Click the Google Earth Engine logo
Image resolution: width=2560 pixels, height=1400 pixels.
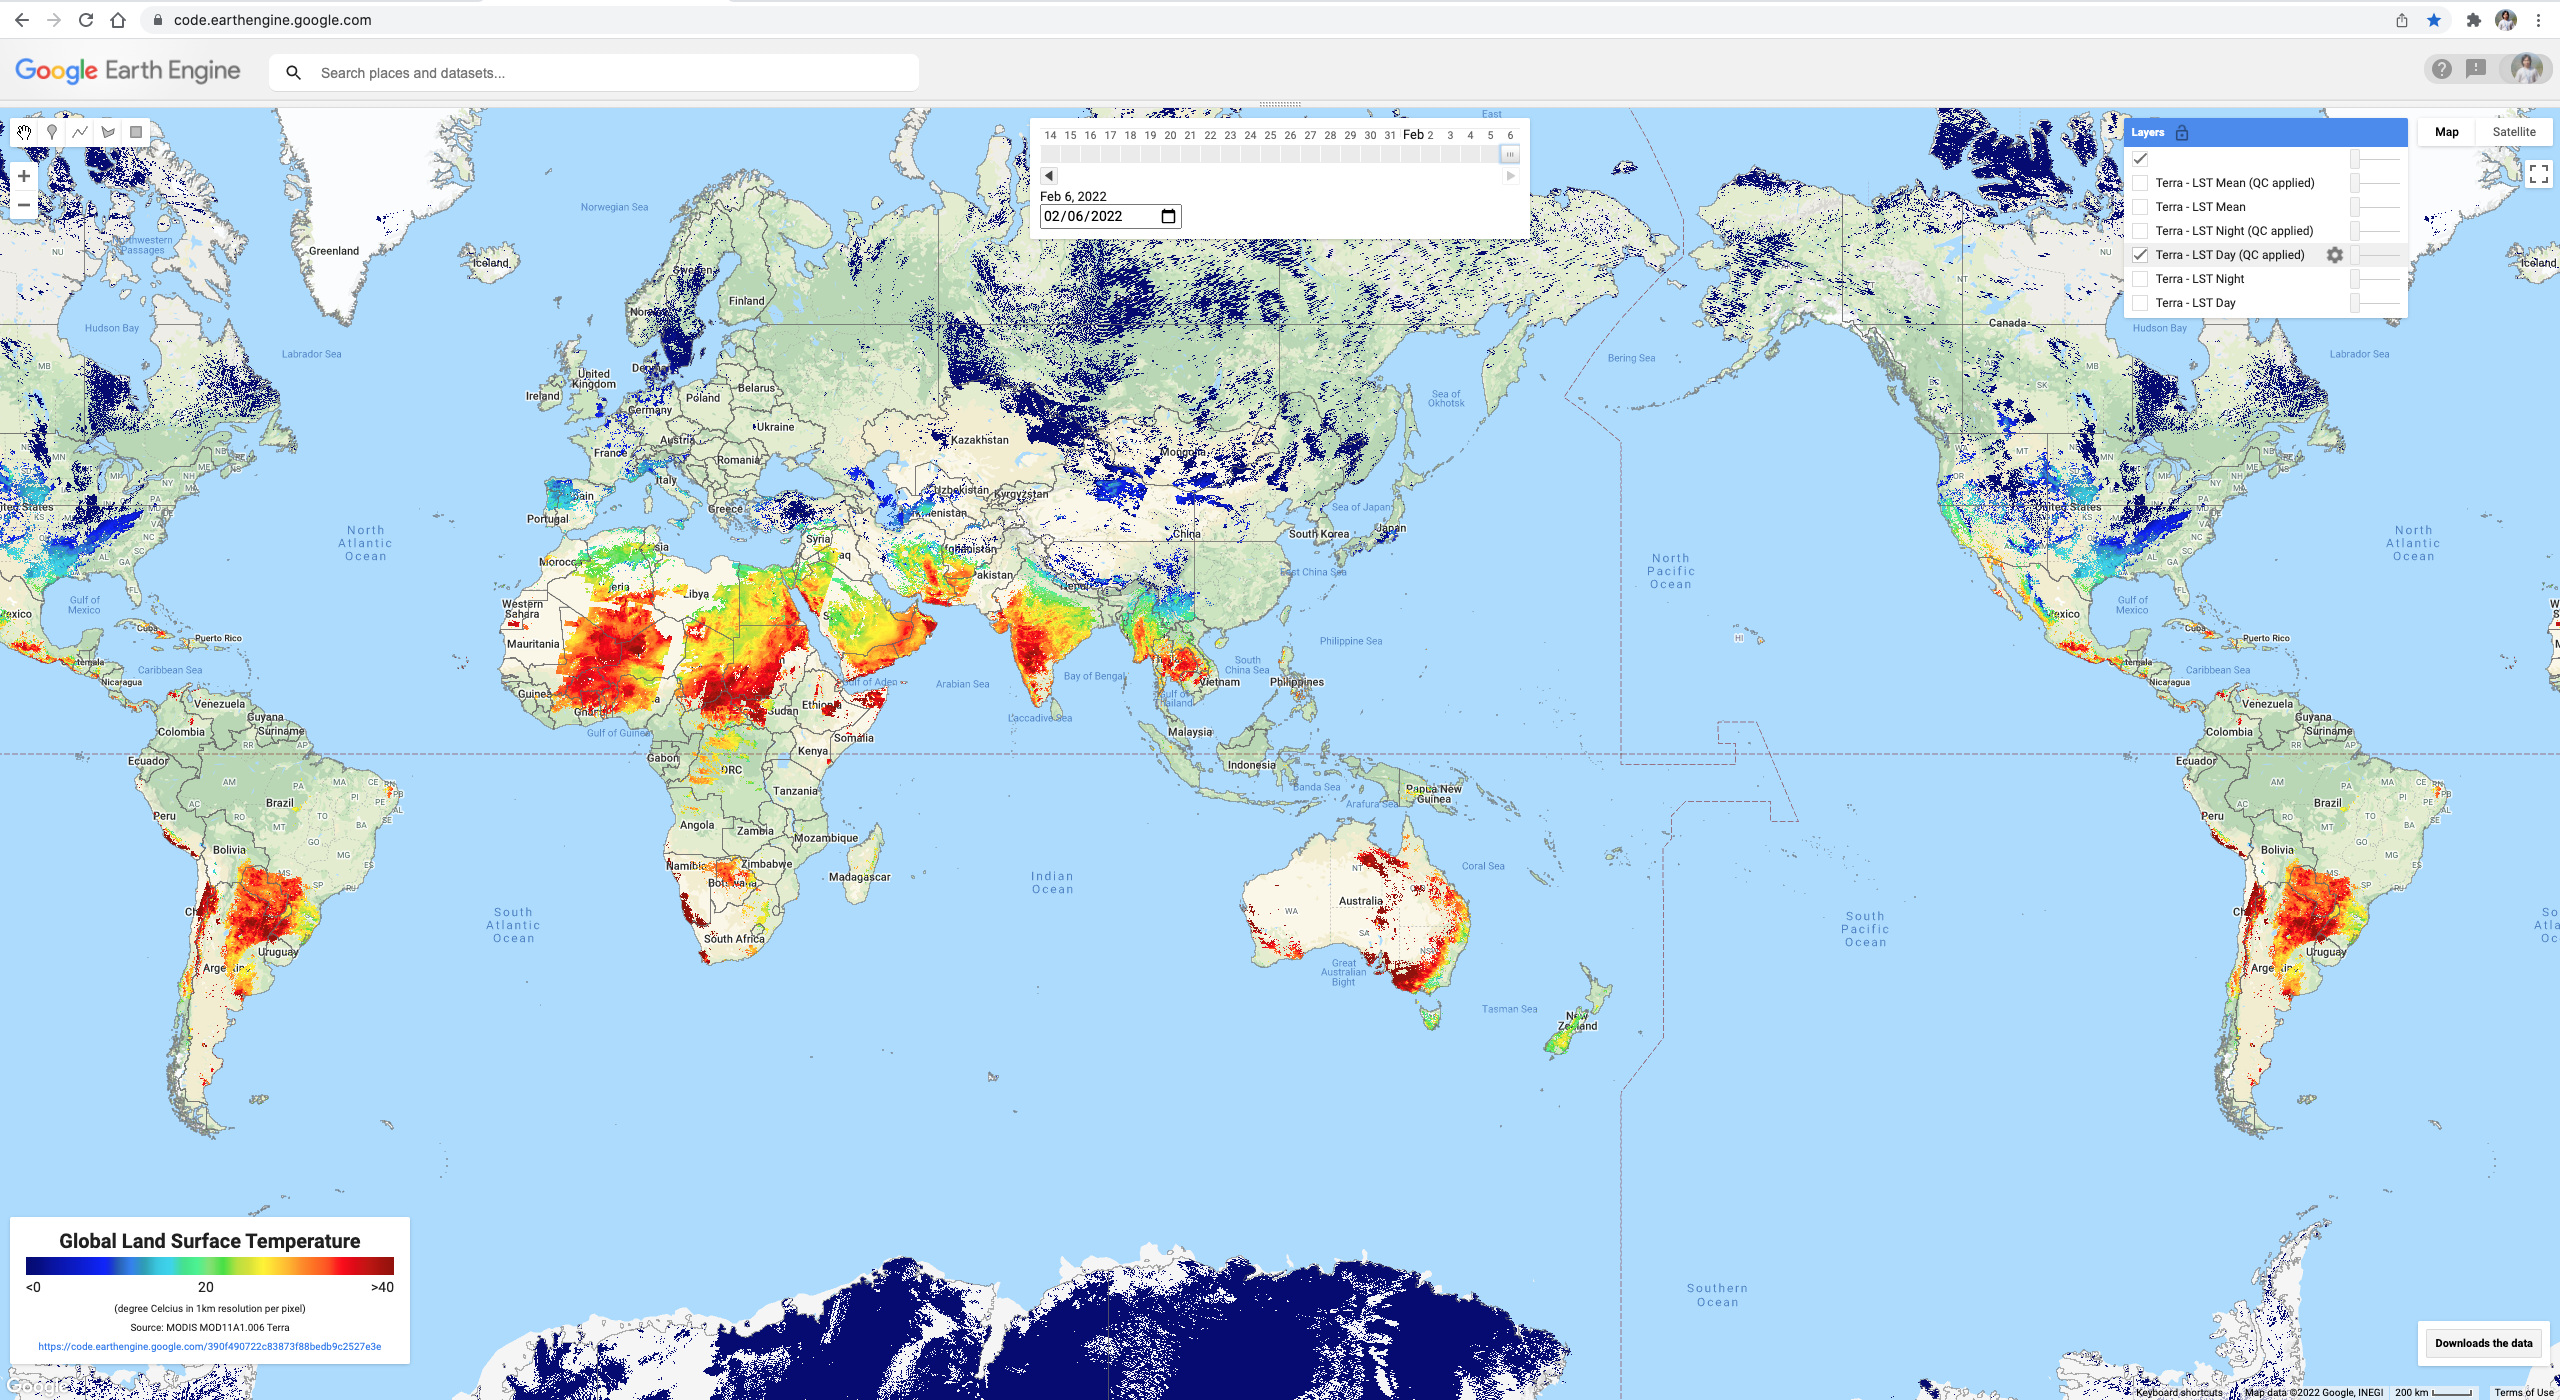(x=128, y=71)
